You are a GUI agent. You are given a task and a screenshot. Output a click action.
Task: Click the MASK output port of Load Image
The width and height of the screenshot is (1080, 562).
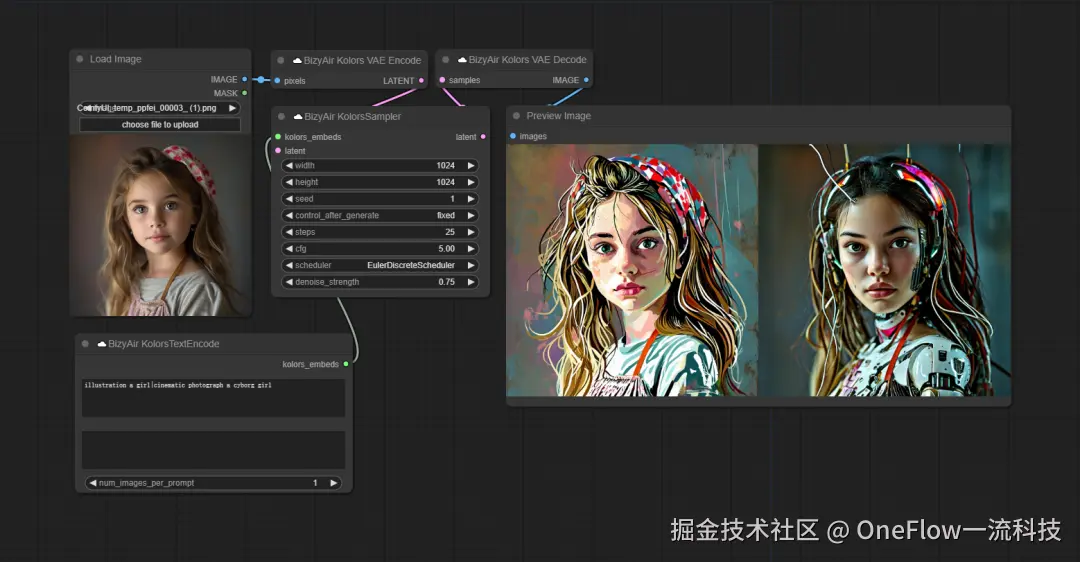[245, 93]
